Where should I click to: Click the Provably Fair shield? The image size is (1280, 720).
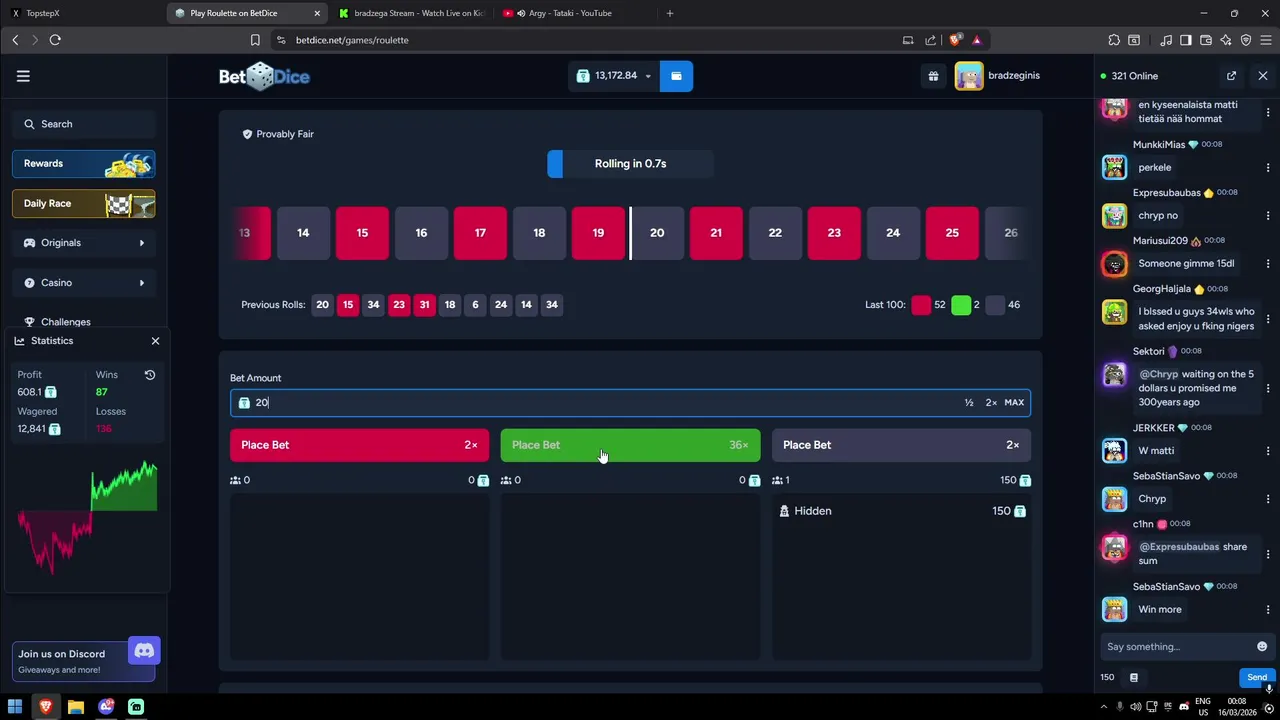pos(247,134)
